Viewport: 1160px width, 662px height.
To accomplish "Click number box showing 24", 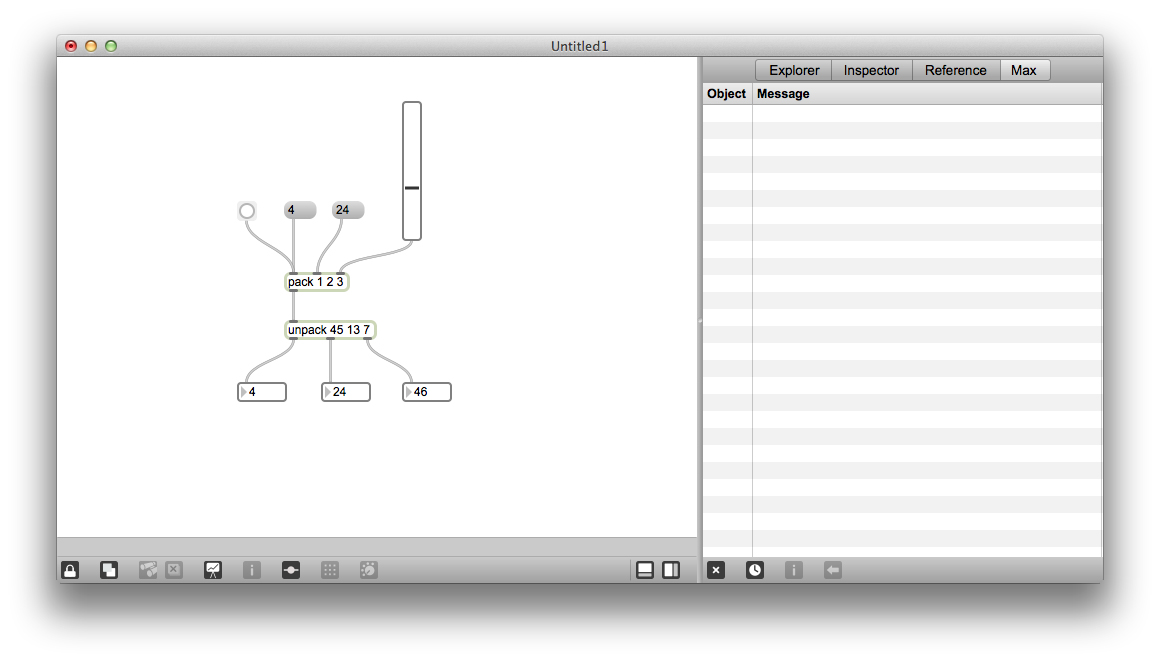I will [x=345, y=392].
